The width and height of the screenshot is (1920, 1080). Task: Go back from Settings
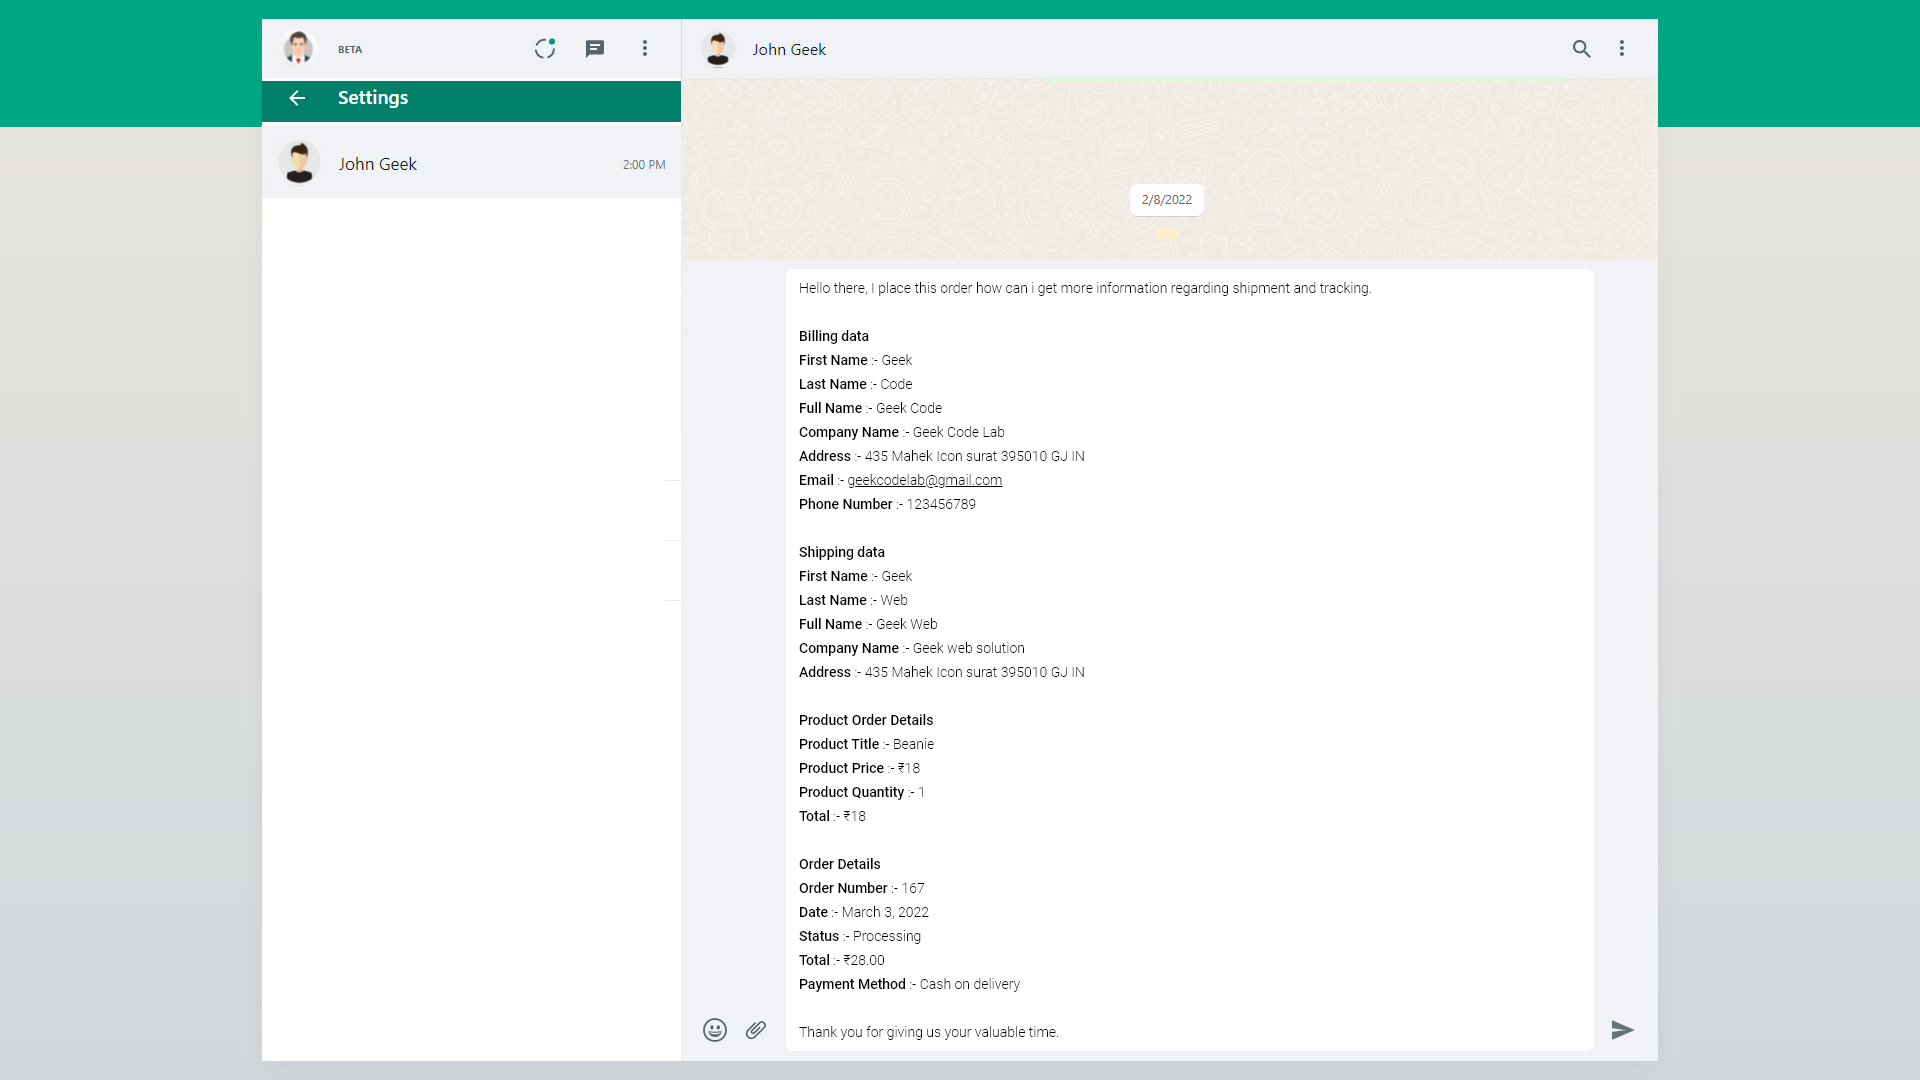[297, 98]
